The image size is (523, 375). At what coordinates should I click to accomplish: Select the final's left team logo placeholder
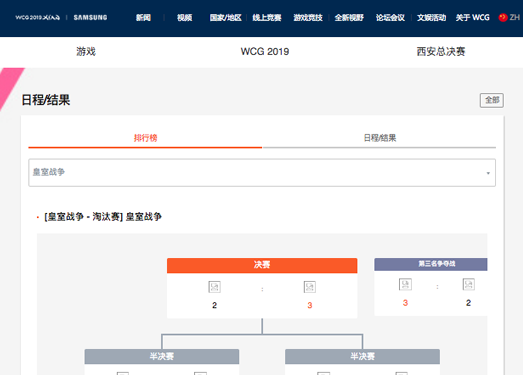coord(214,287)
